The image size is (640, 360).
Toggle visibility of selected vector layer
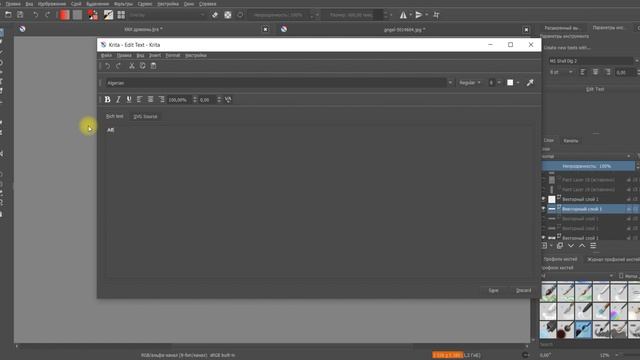pyautogui.click(x=543, y=209)
